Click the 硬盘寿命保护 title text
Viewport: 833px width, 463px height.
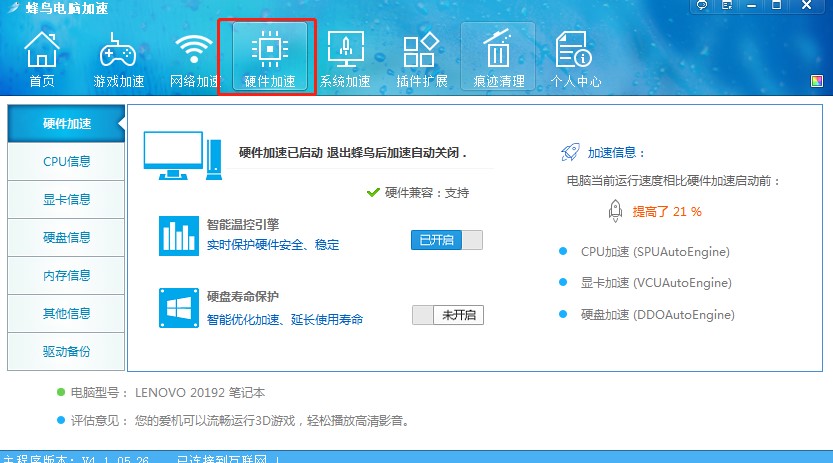click(243, 296)
